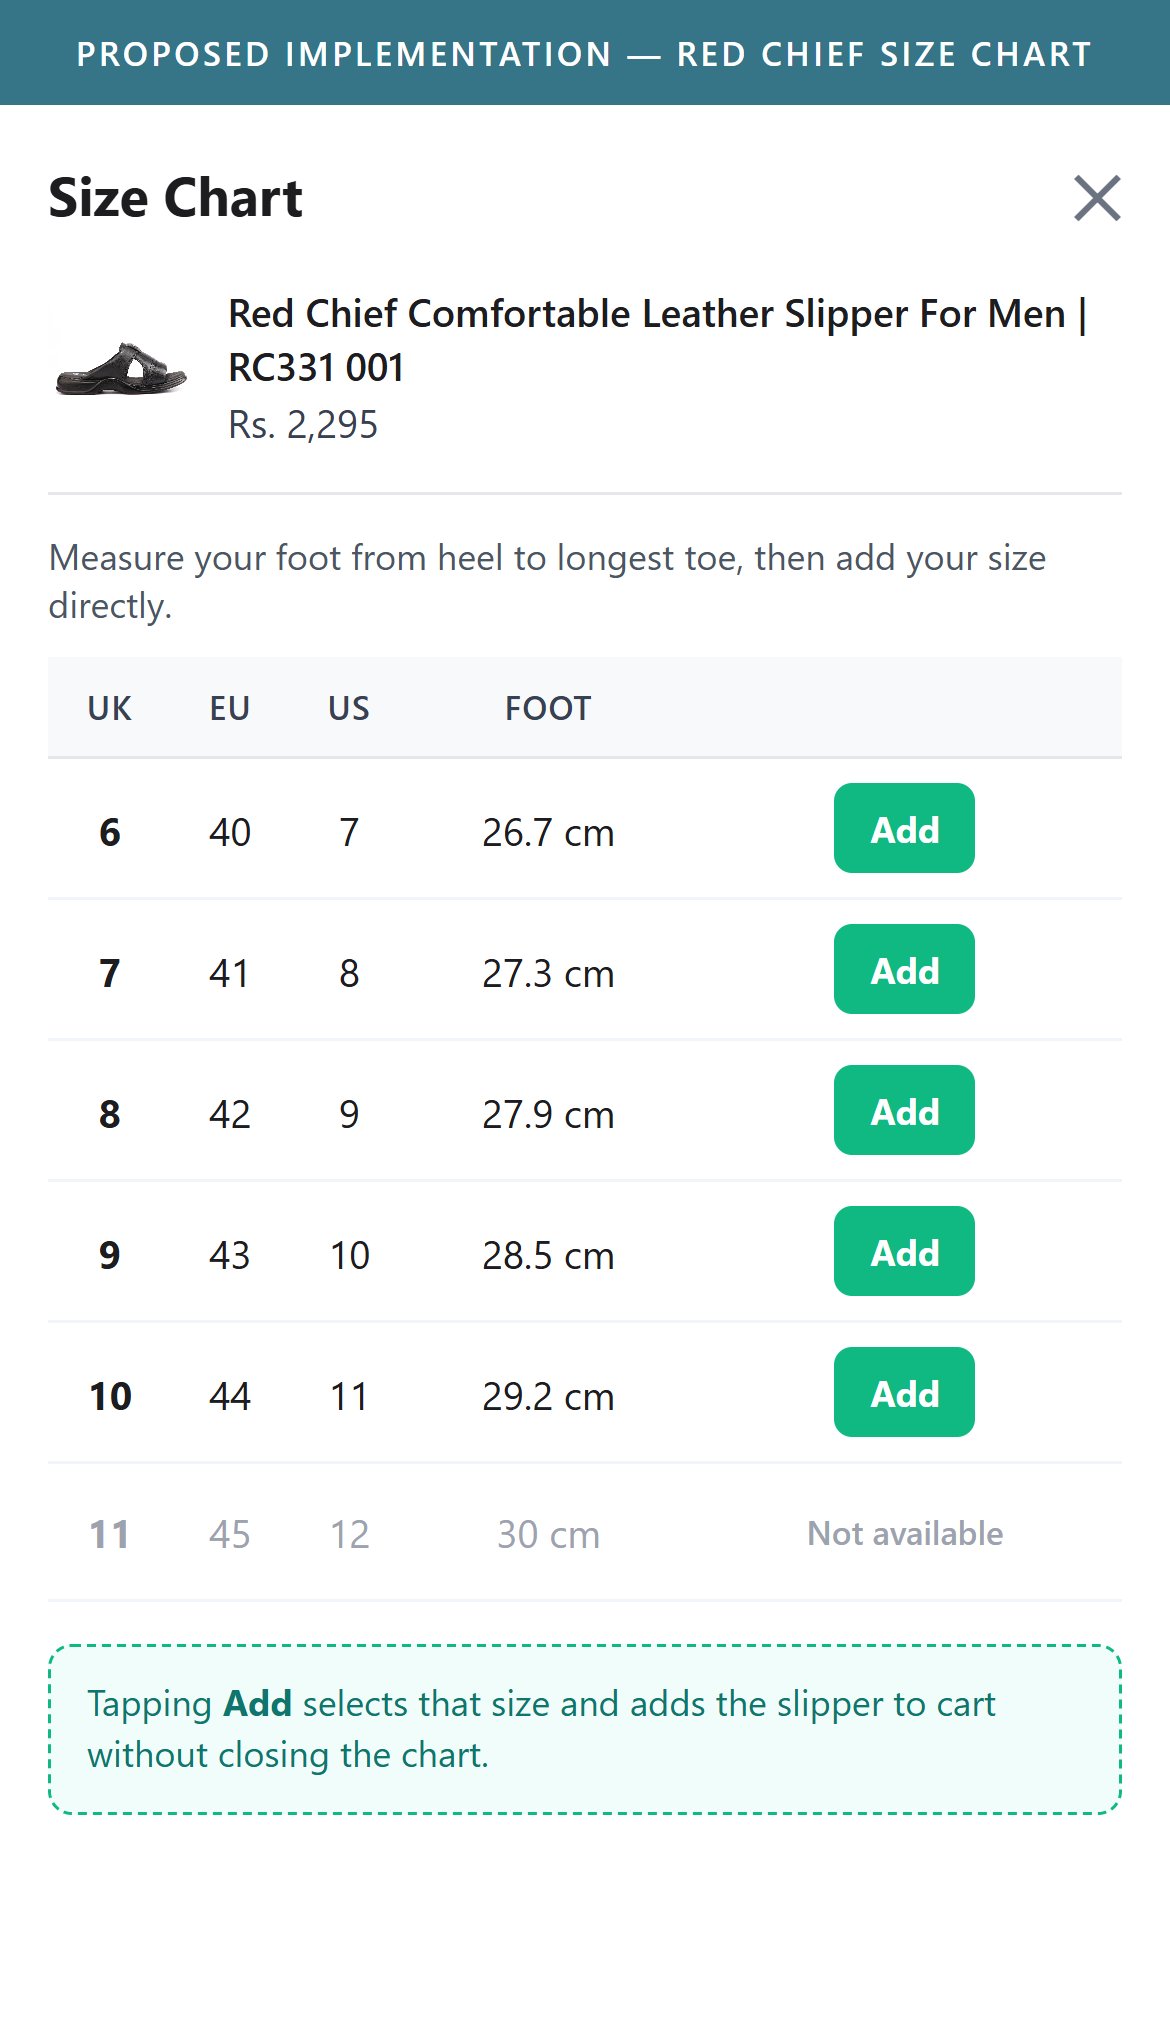This screenshot has height=2040, width=1170.
Task: Click the Size Chart heading
Action: [175, 198]
